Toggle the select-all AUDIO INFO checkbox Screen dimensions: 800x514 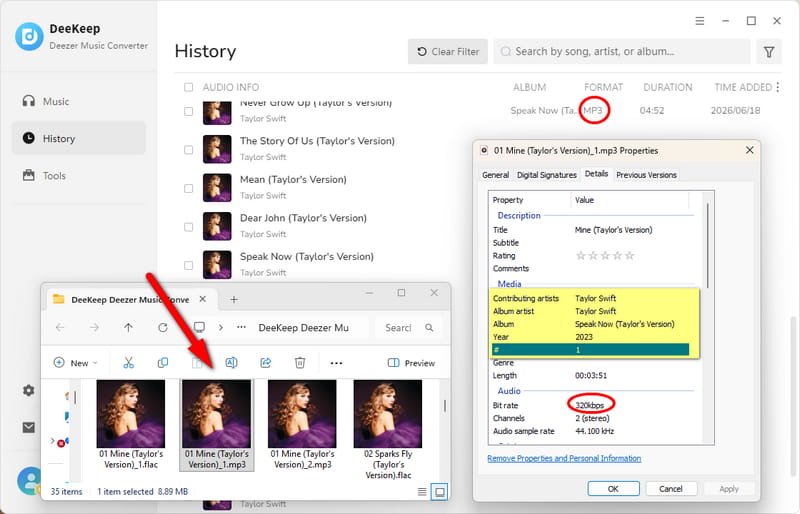click(x=188, y=87)
